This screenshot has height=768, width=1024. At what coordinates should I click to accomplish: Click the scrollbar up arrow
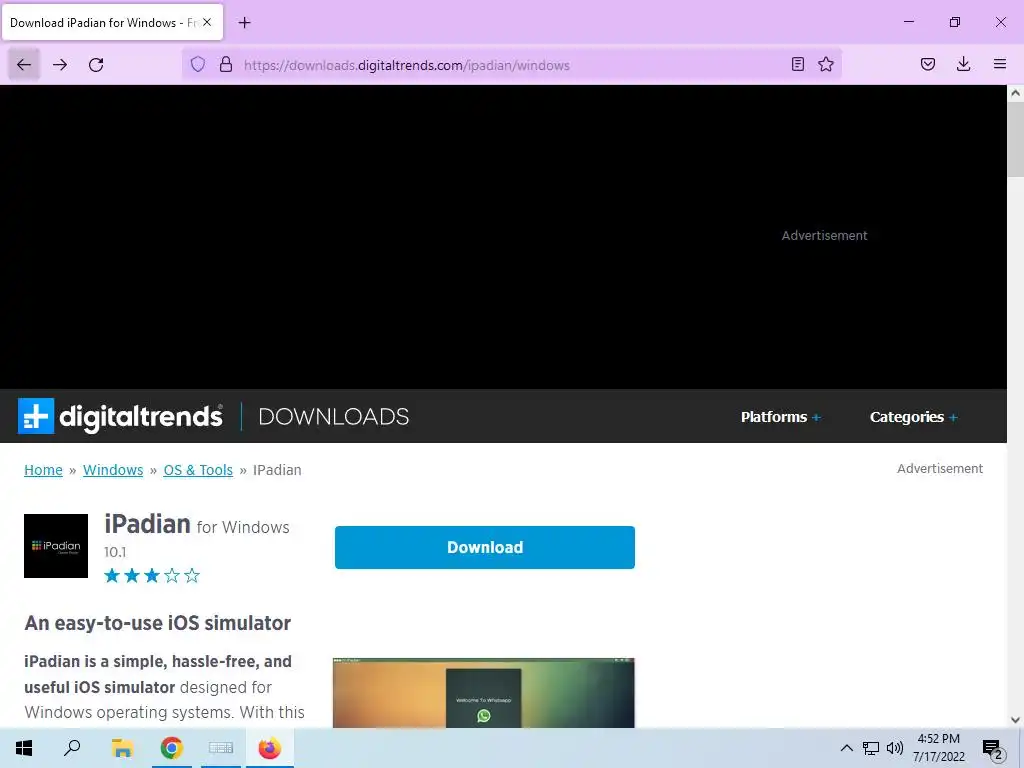pyautogui.click(x=1016, y=93)
